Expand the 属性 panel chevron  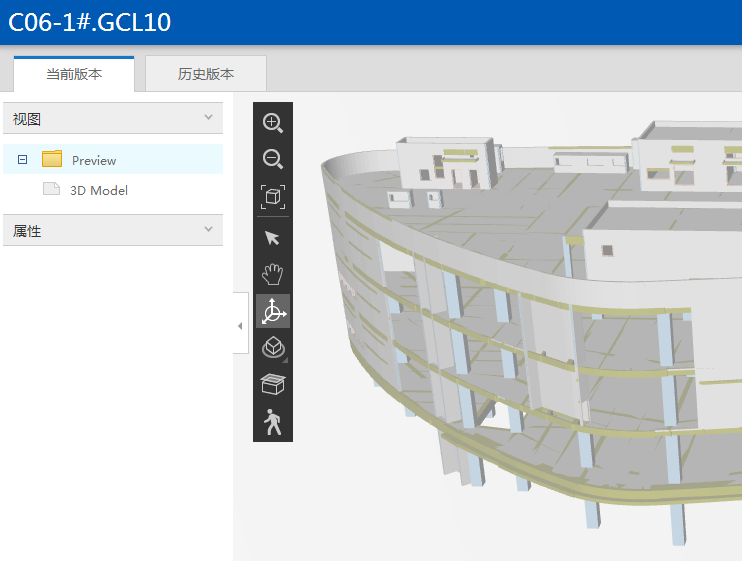click(x=209, y=230)
